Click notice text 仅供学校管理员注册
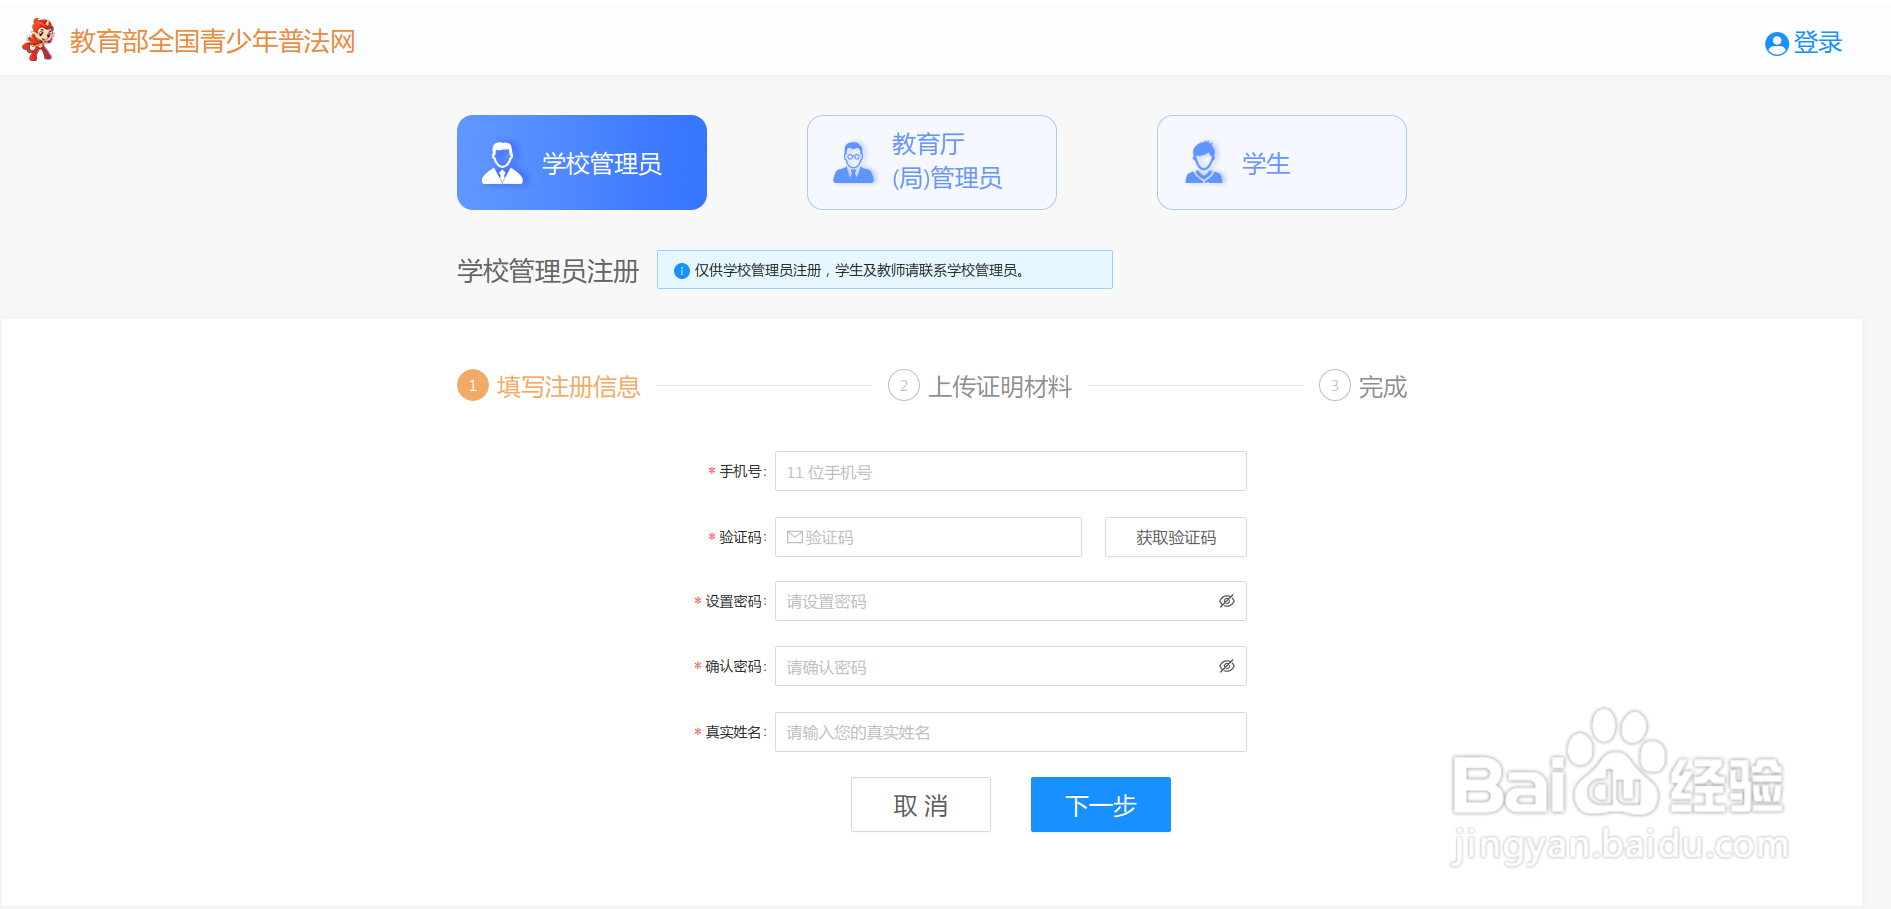This screenshot has width=1891, height=909. (x=758, y=270)
